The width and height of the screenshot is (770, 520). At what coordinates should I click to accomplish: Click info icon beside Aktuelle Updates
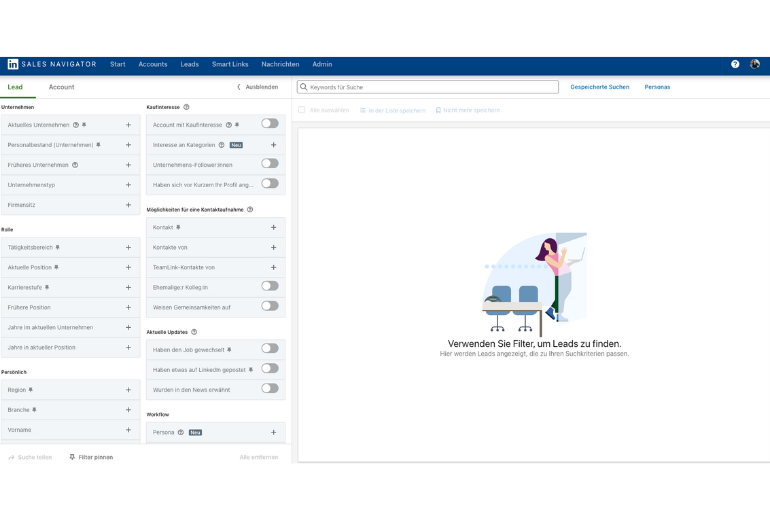[x=194, y=332]
